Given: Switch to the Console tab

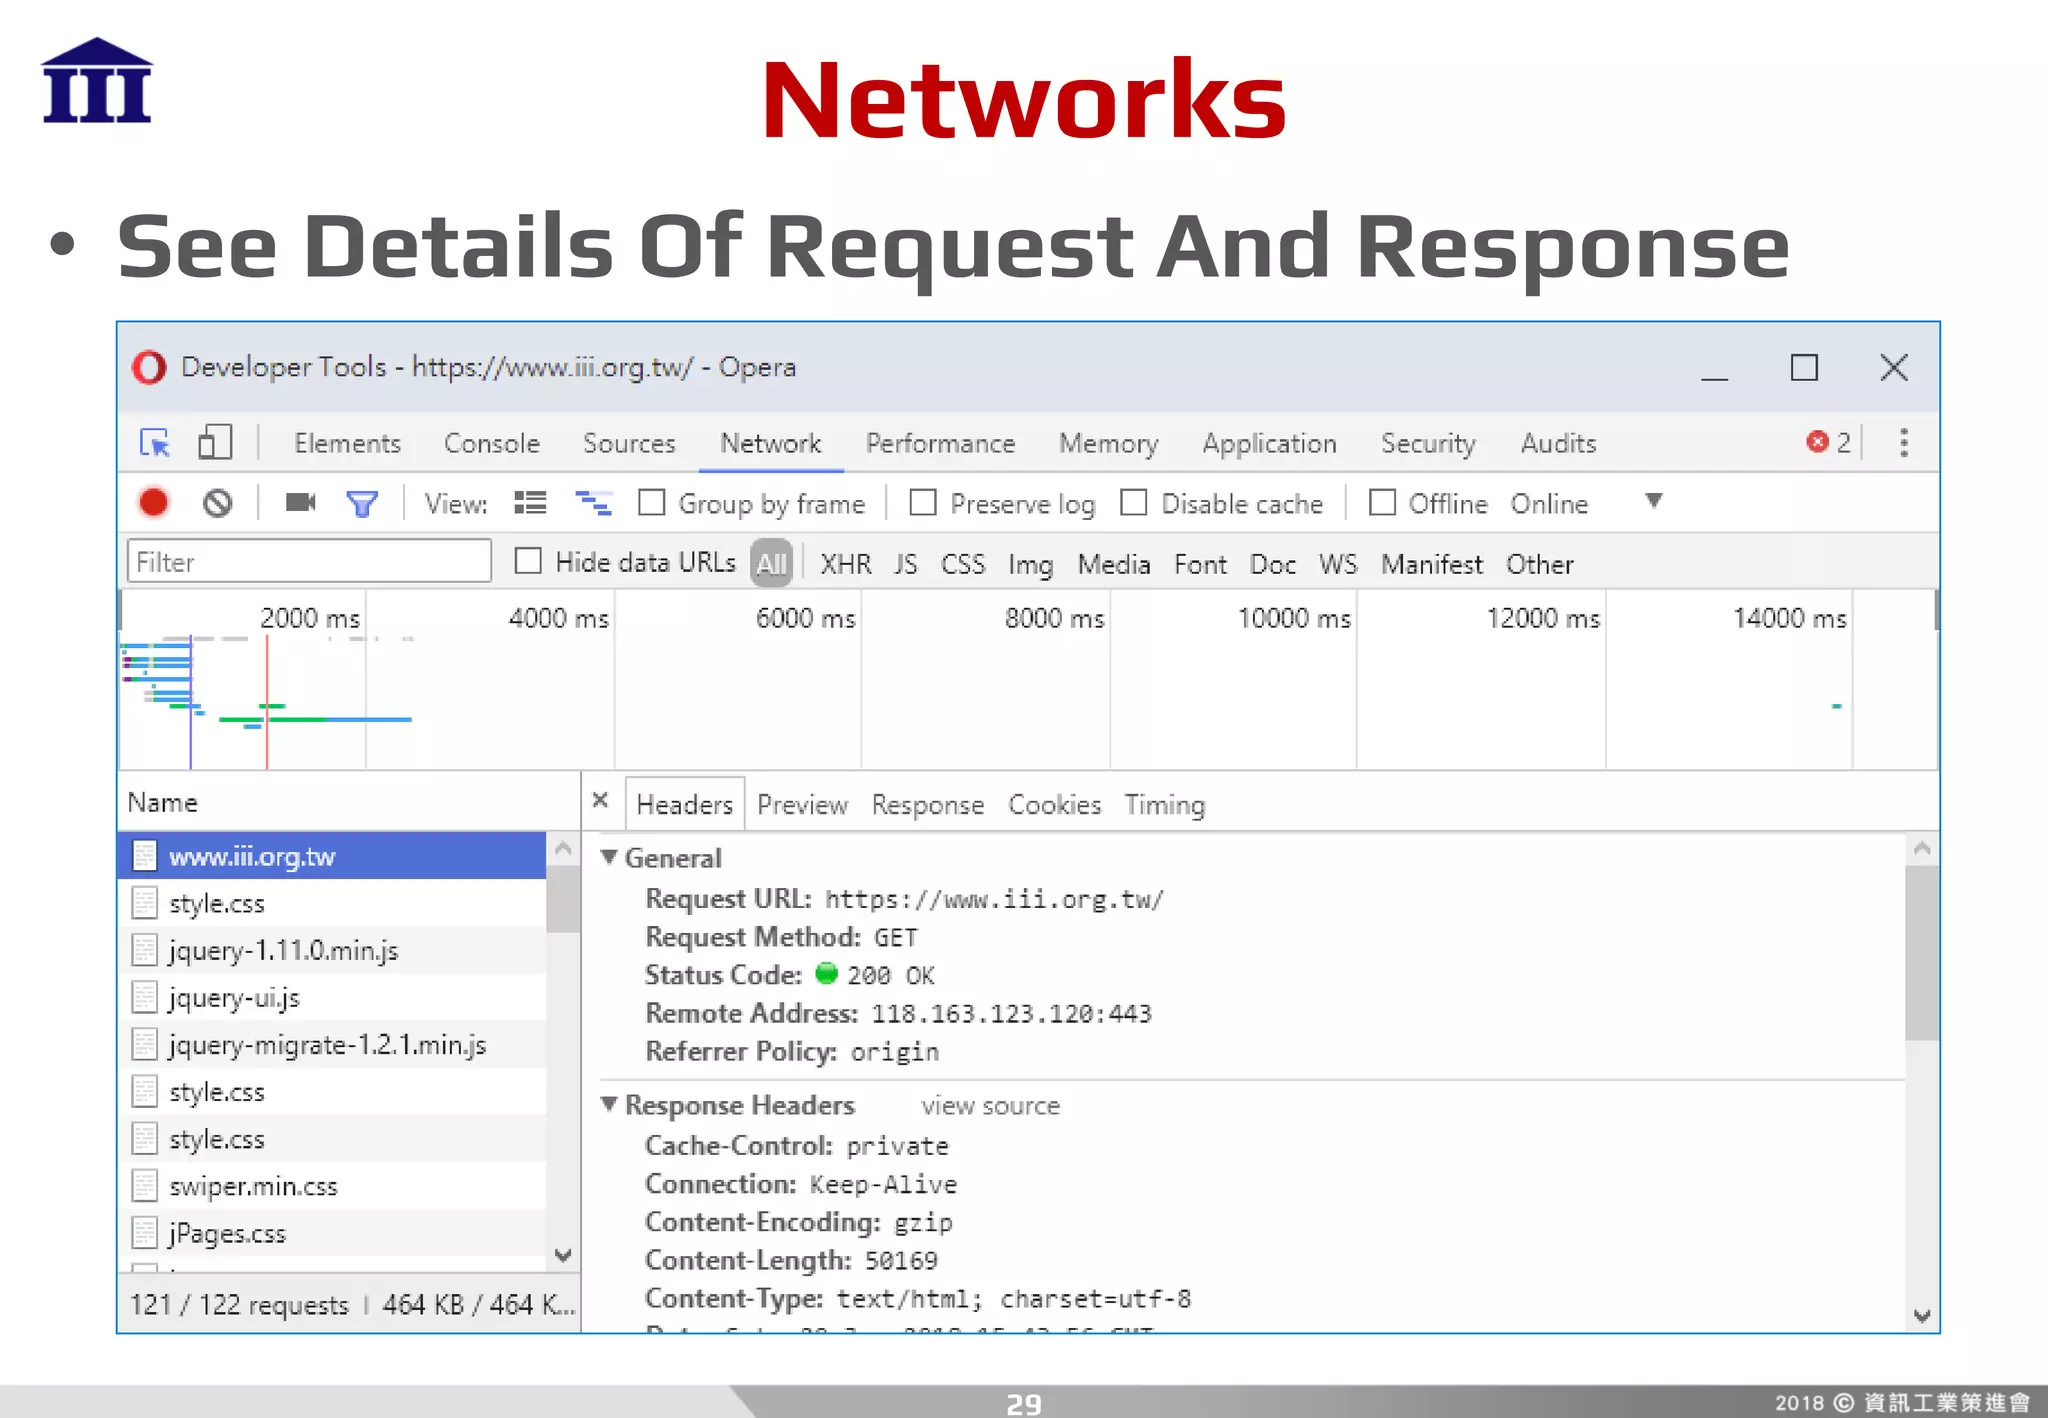Looking at the screenshot, I should click(x=491, y=443).
